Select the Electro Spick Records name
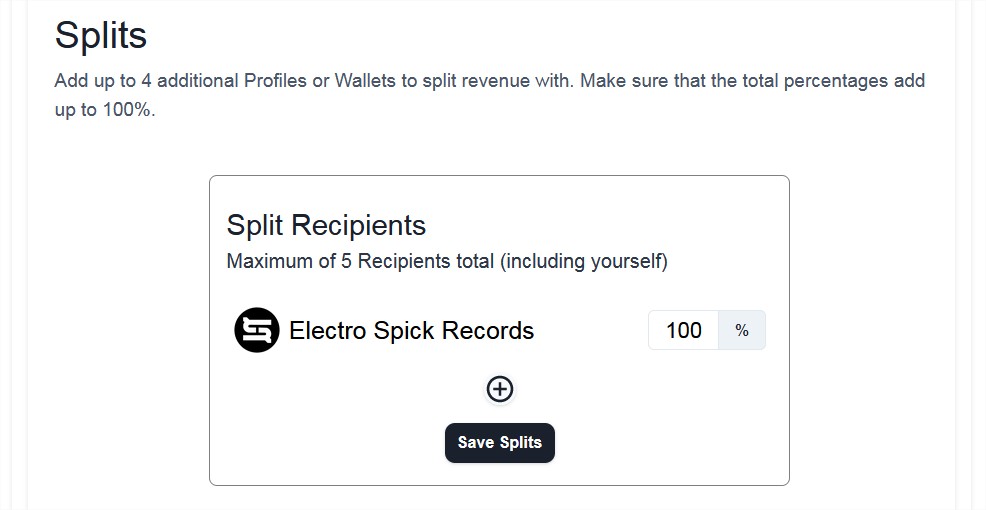The height and width of the screenshot is (510, 986). 411,331
